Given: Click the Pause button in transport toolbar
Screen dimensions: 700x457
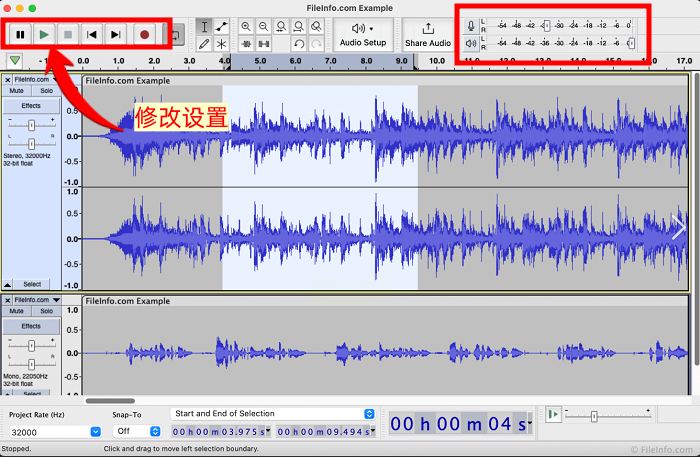Looking at the screenshot, I should [x=20, y=35].
